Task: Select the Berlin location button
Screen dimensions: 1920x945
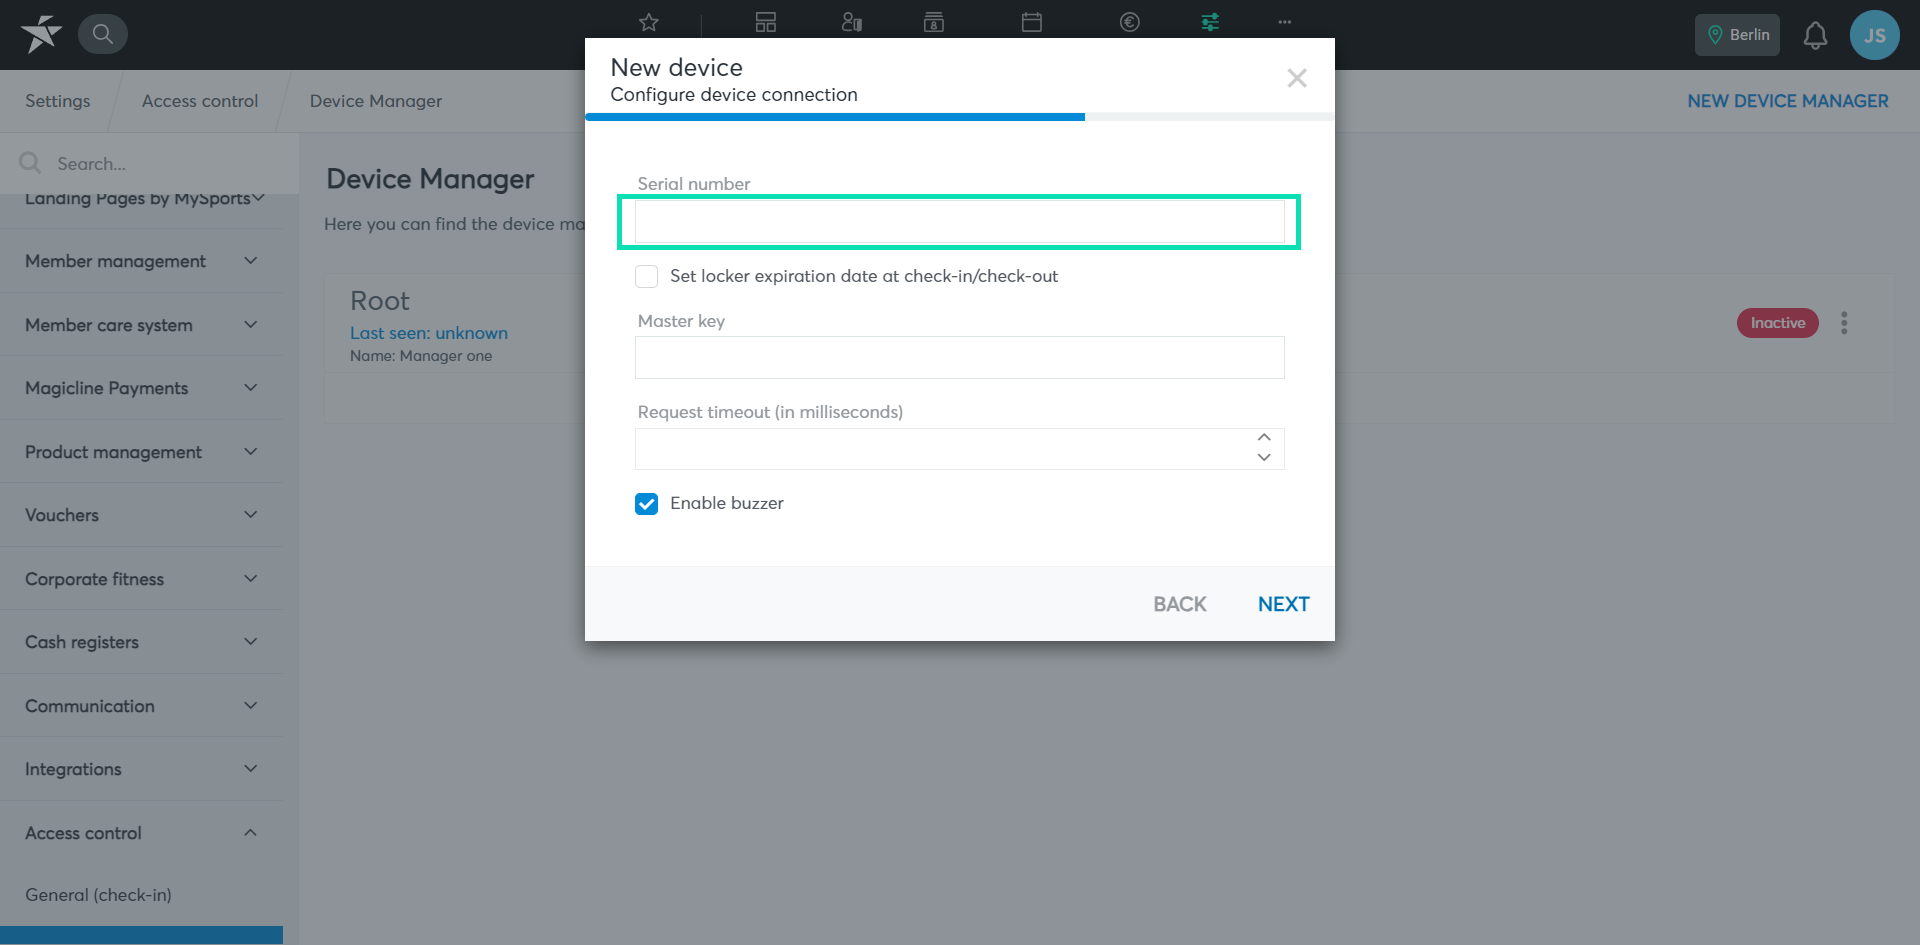Action: pyautogui.click(x=1737, y=35)
